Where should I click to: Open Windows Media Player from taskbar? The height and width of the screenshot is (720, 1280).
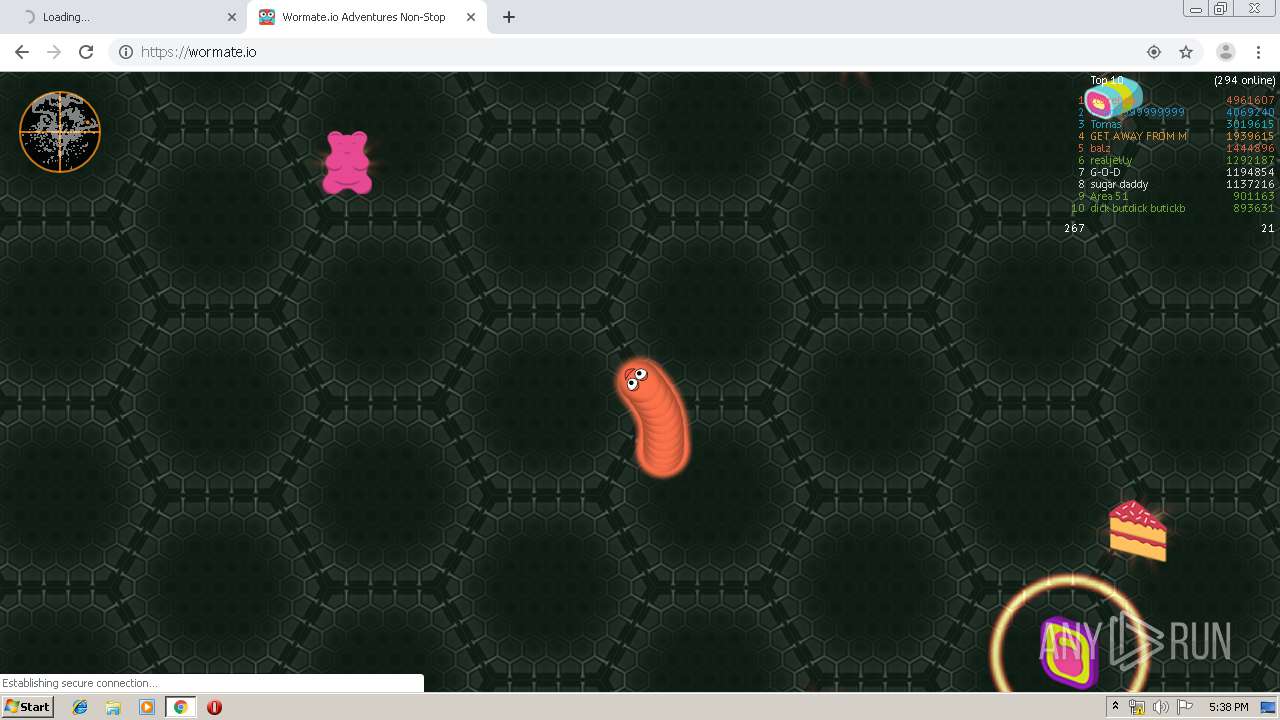pos(147,707)
